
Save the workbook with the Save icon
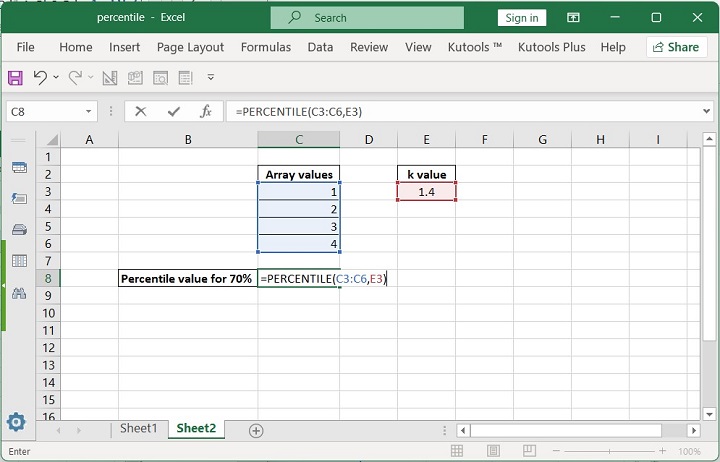pos(15,78)
